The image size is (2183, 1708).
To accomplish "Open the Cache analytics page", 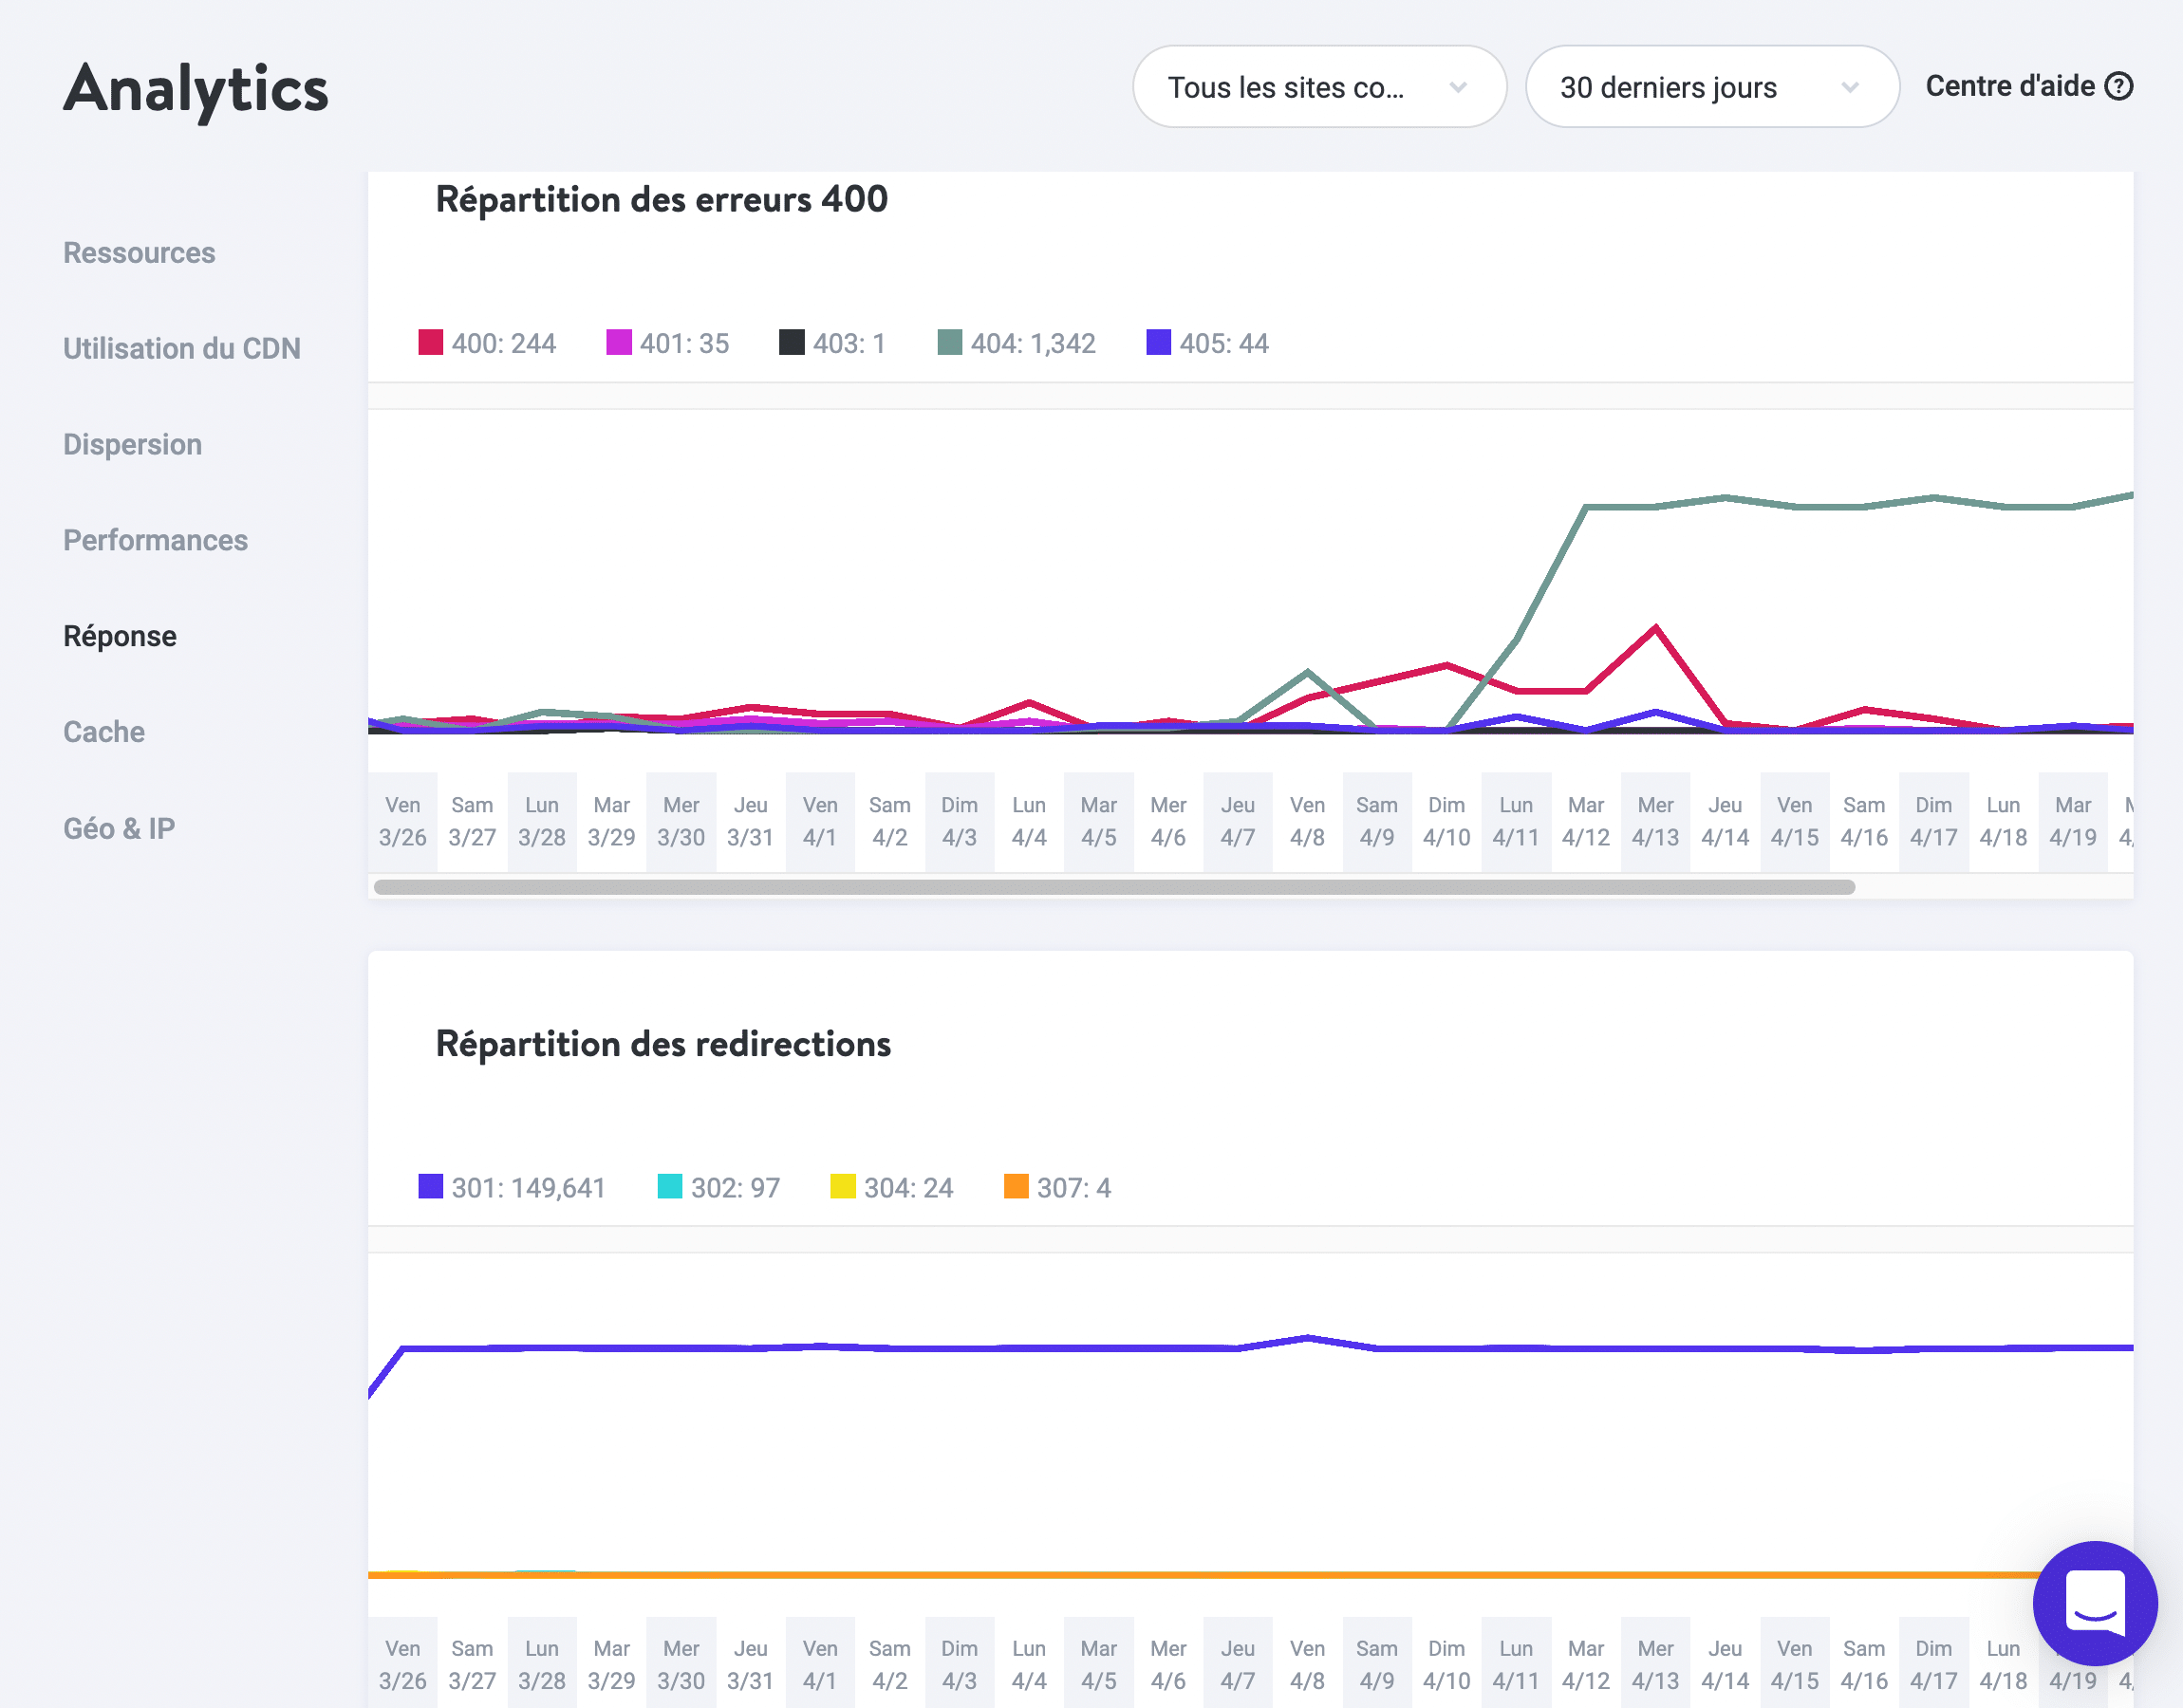I will point(103,732).
